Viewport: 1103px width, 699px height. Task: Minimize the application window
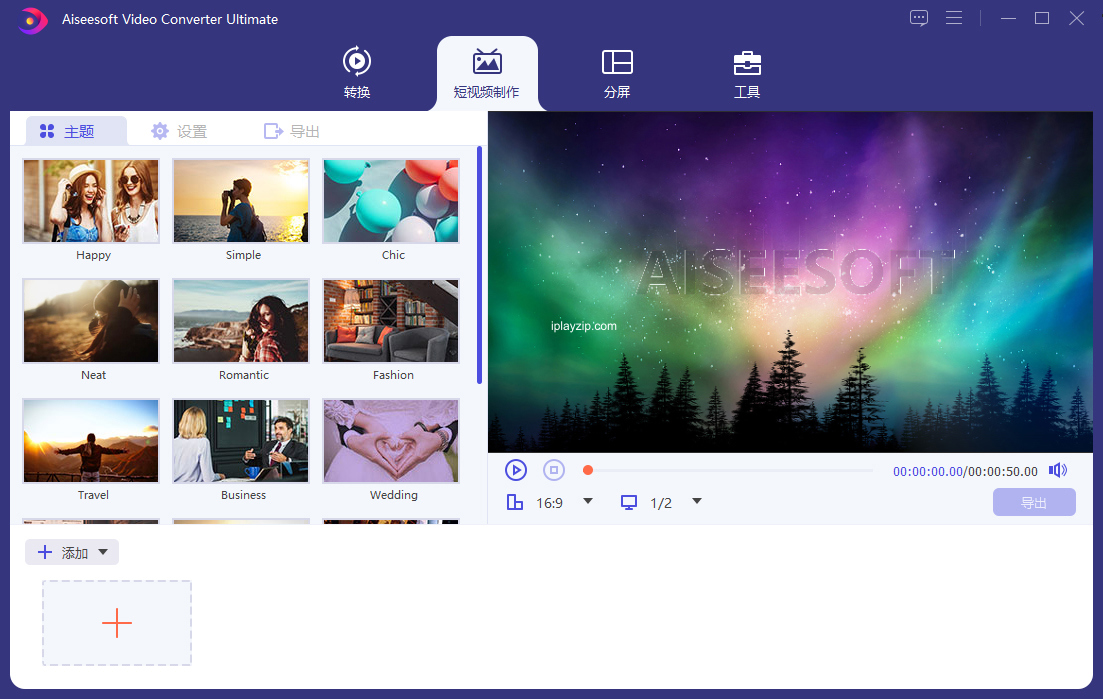point(1008,18)
